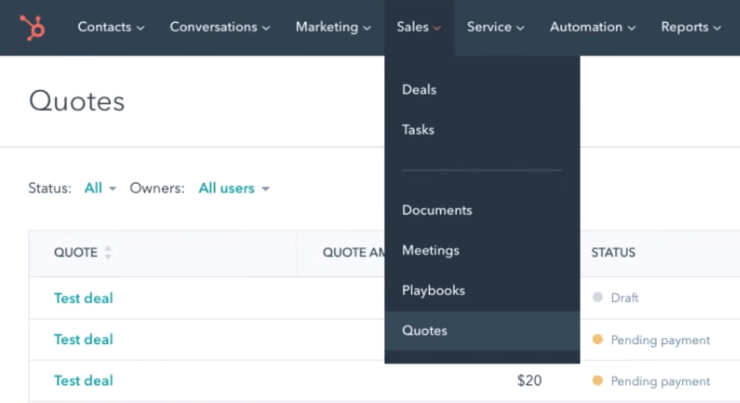Sort by the QUOTE column arrows

tap(108, 252)
